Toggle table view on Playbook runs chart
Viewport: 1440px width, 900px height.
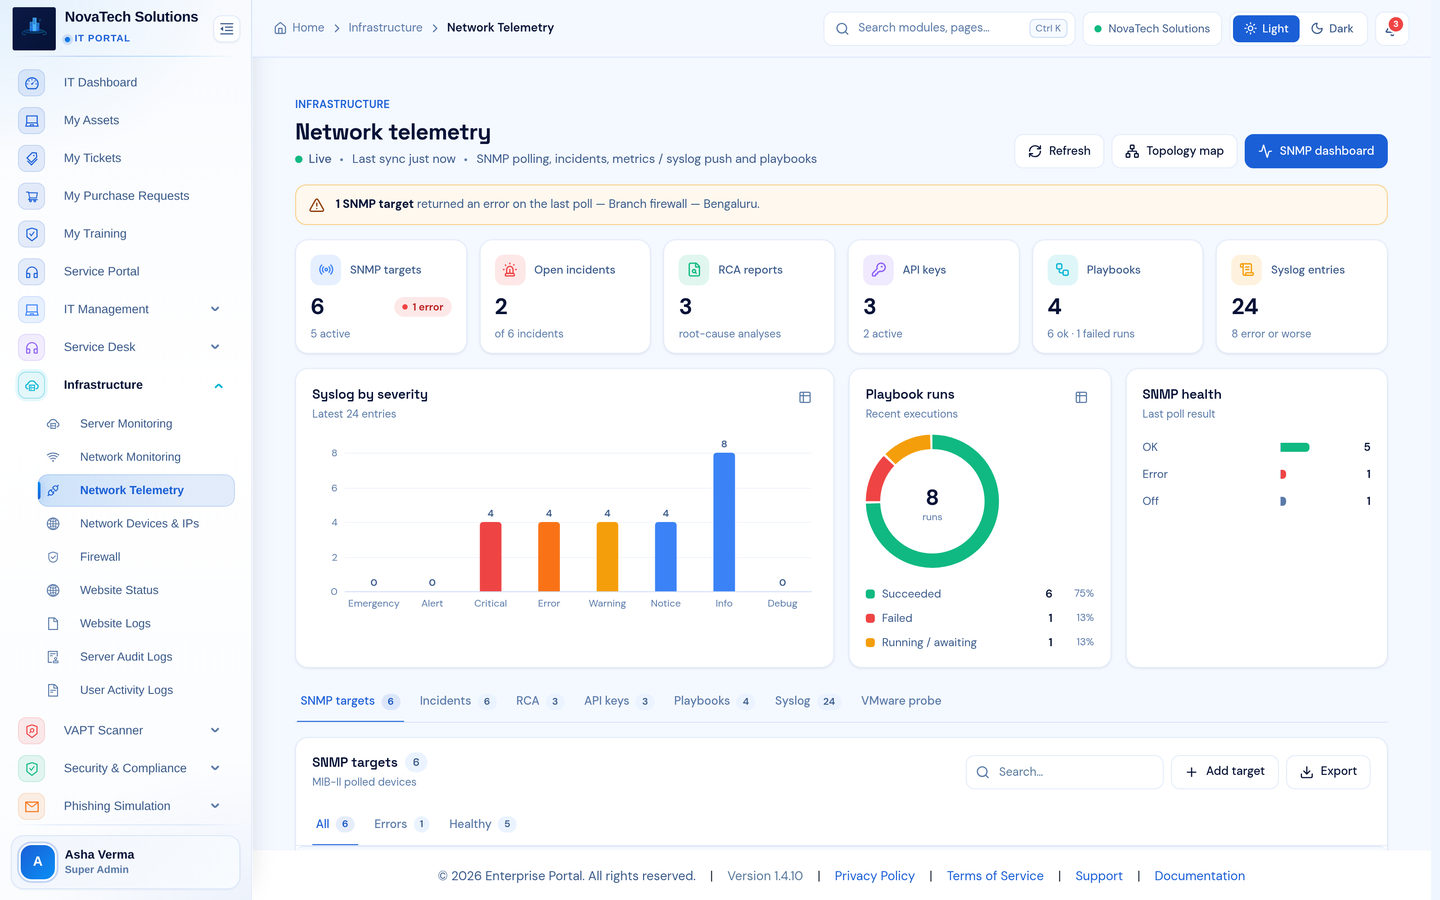click(1081, 398)
